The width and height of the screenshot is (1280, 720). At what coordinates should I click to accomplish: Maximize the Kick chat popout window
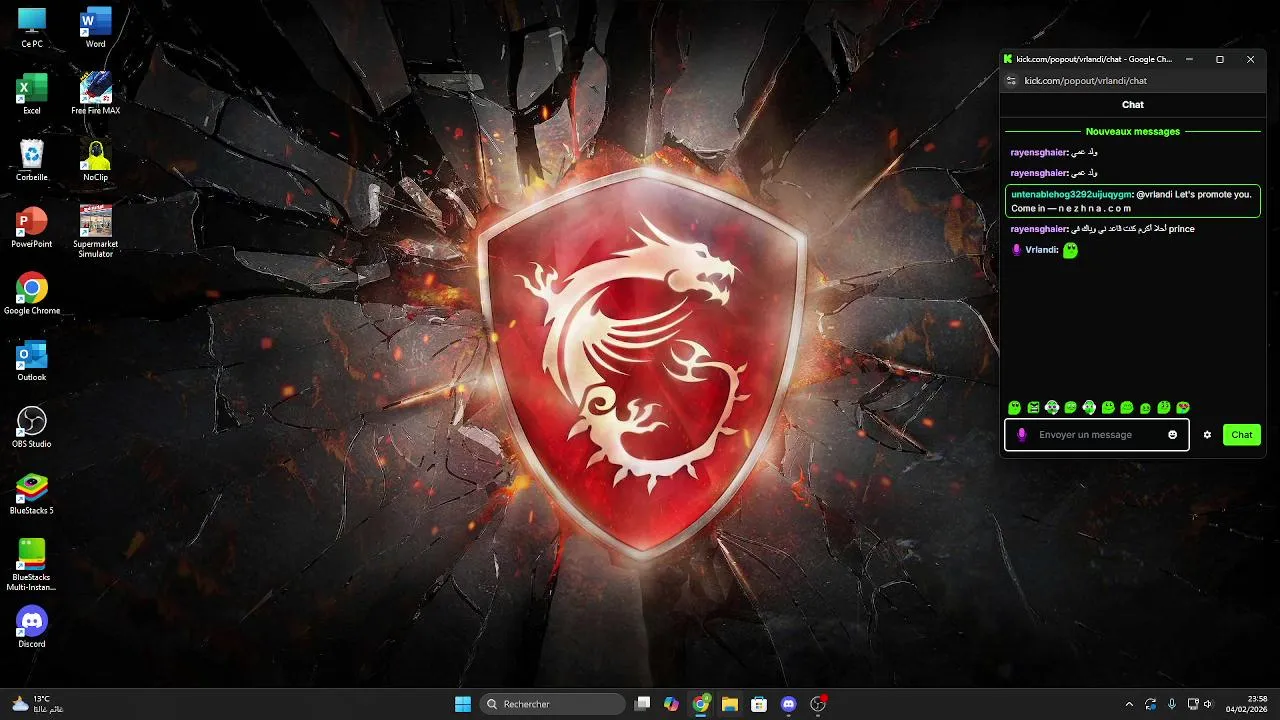tap(1220, 59)
